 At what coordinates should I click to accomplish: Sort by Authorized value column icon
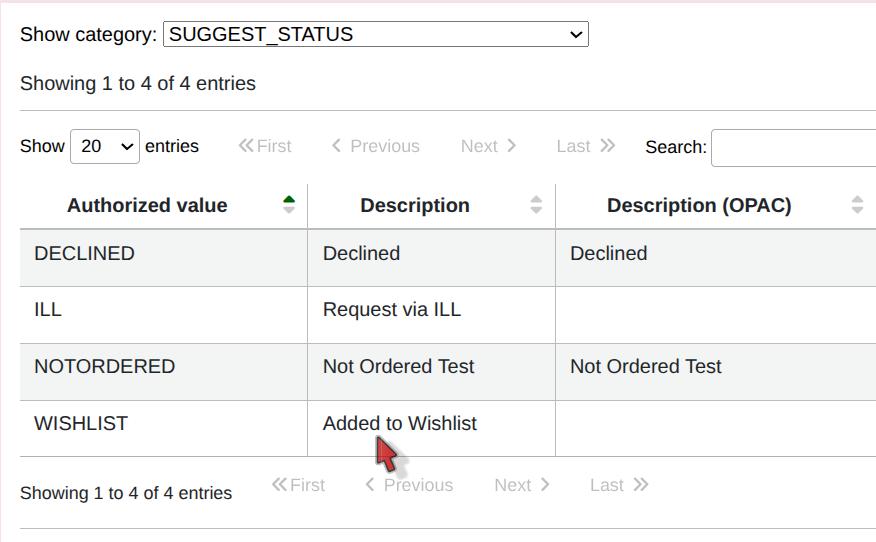(x=289, y=205)
